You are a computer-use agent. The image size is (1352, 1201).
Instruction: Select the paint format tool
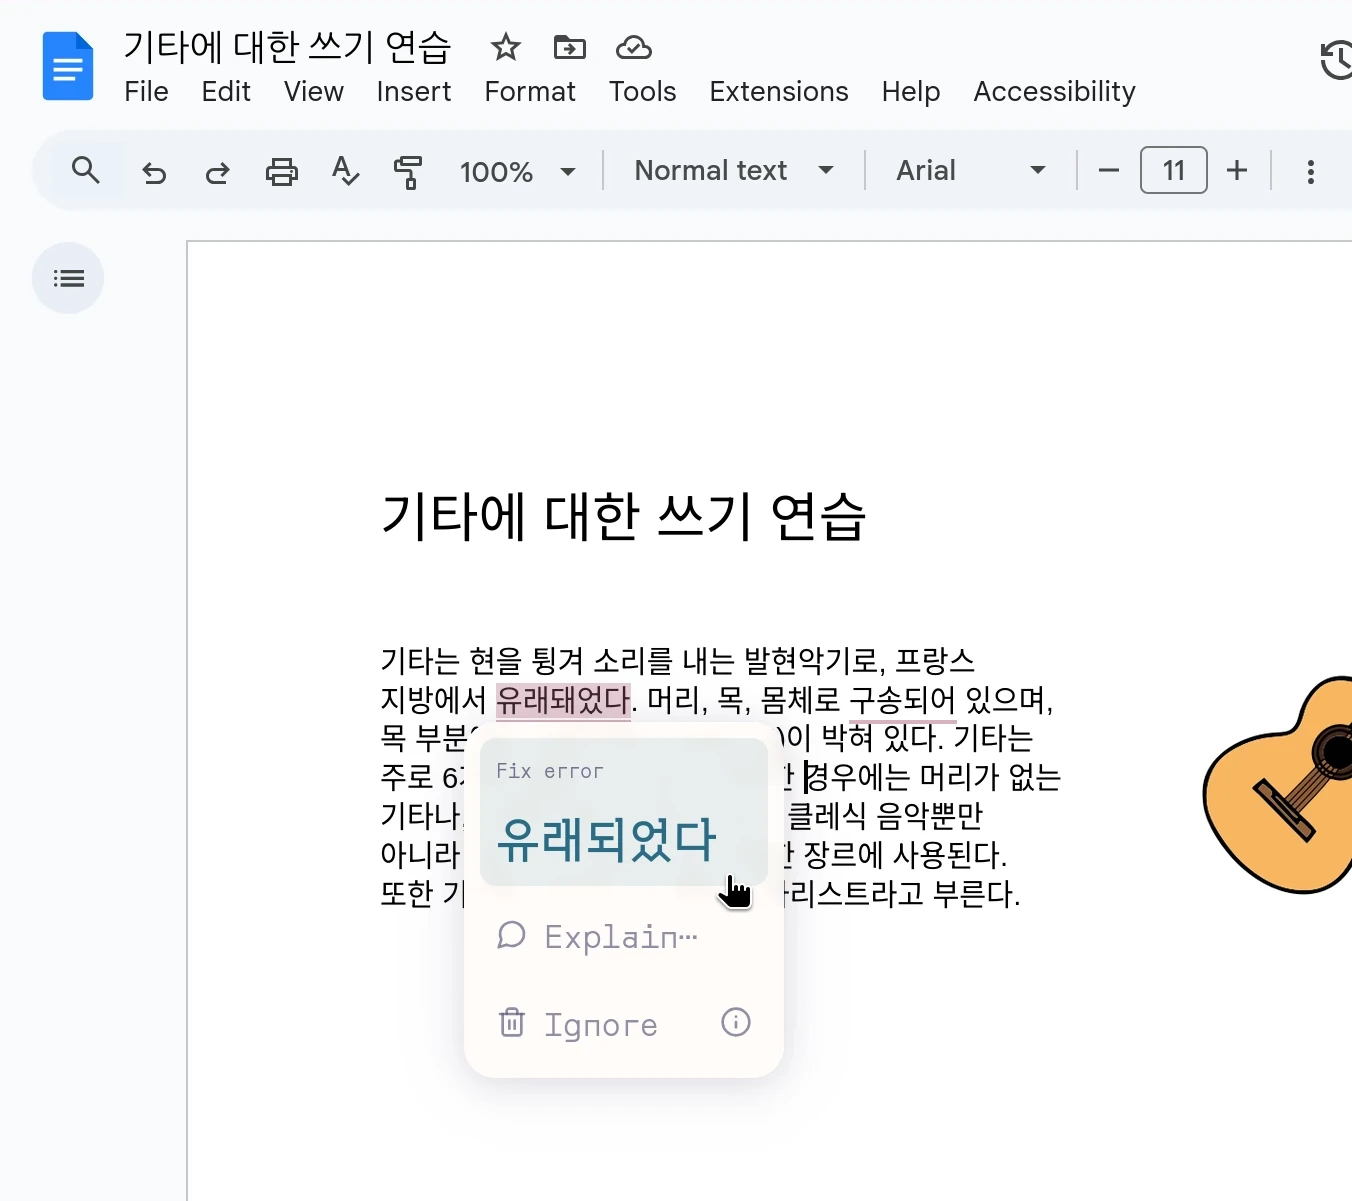point(408,171)
